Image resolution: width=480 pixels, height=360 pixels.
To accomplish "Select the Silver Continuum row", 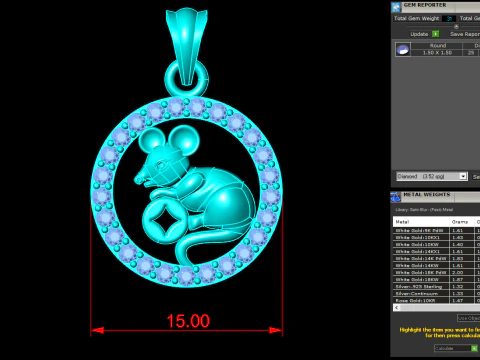I will tap(436, 293).
